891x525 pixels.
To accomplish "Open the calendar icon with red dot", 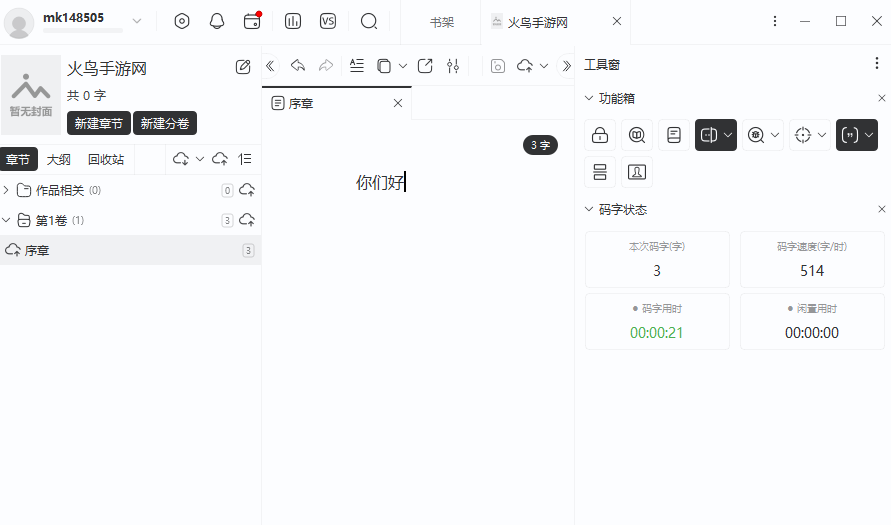I will click(252, 21).
